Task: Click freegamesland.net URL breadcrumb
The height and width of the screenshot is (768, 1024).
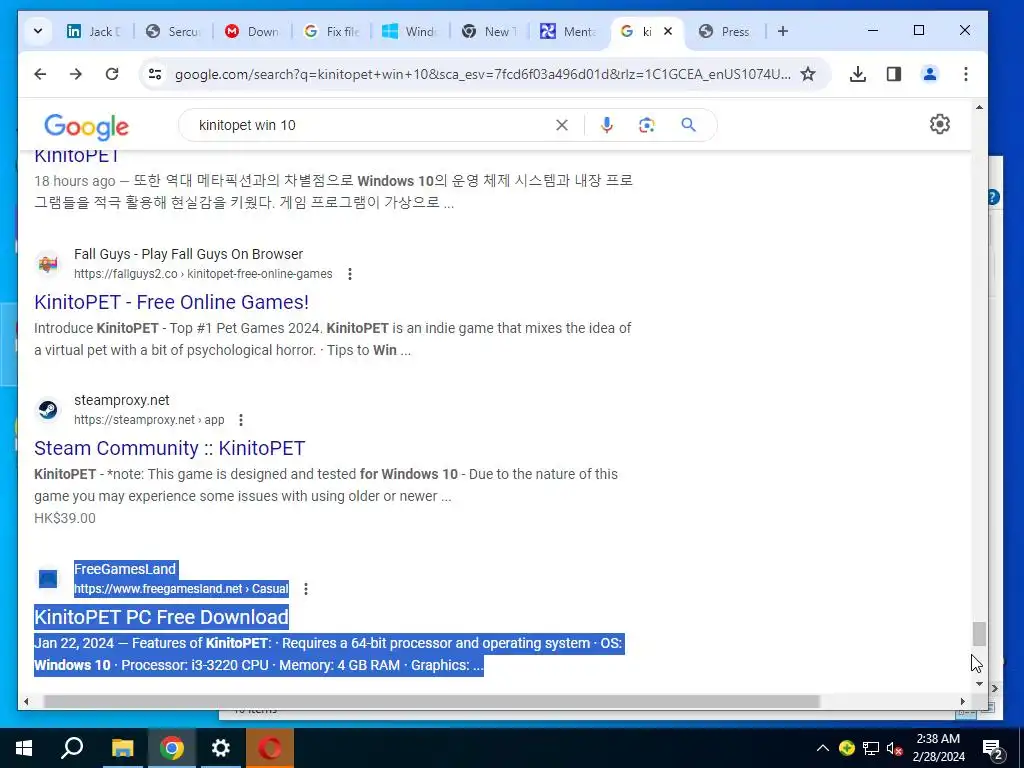Action: (181, 589)
